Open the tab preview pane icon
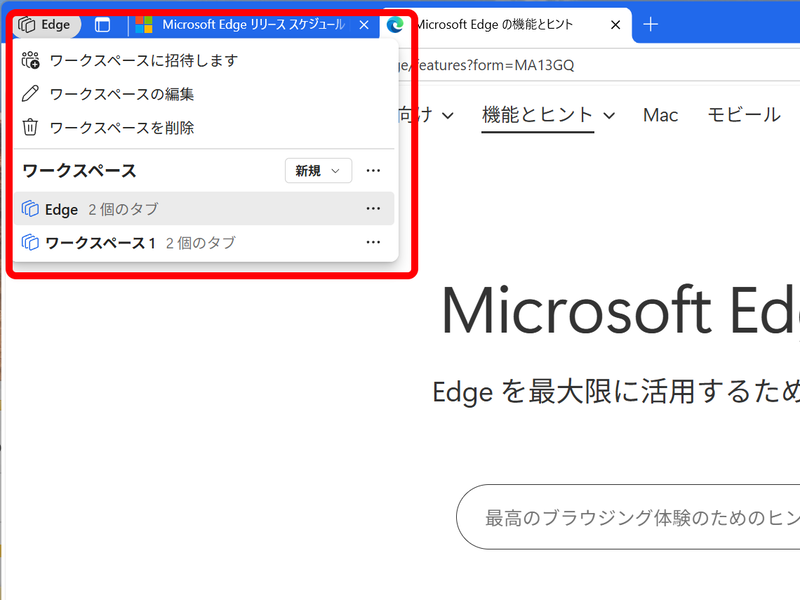Screen dimensions: 800x600 coord(102,25)
